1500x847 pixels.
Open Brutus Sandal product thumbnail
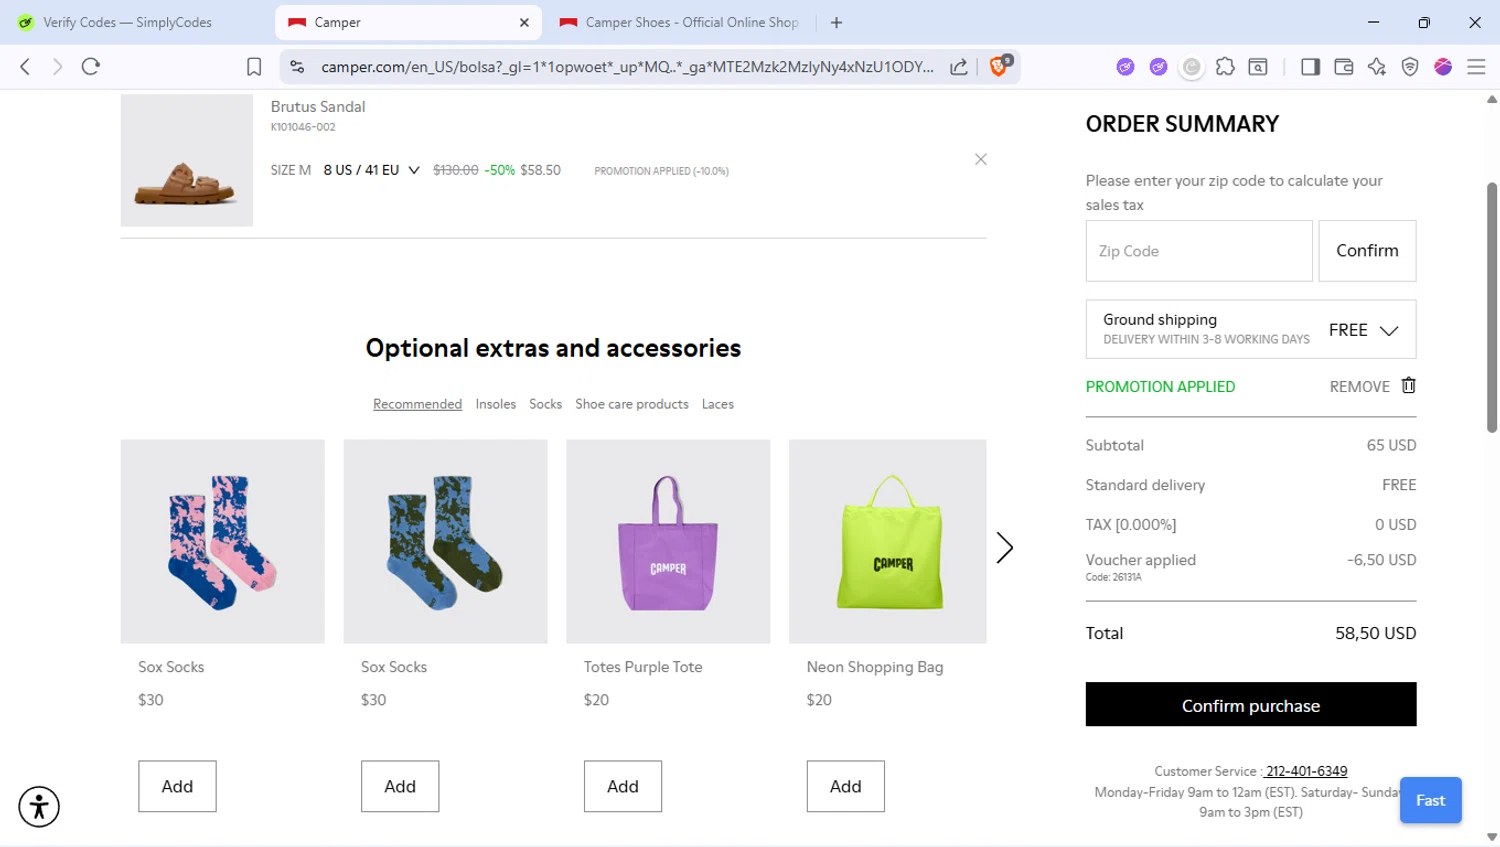187,160
